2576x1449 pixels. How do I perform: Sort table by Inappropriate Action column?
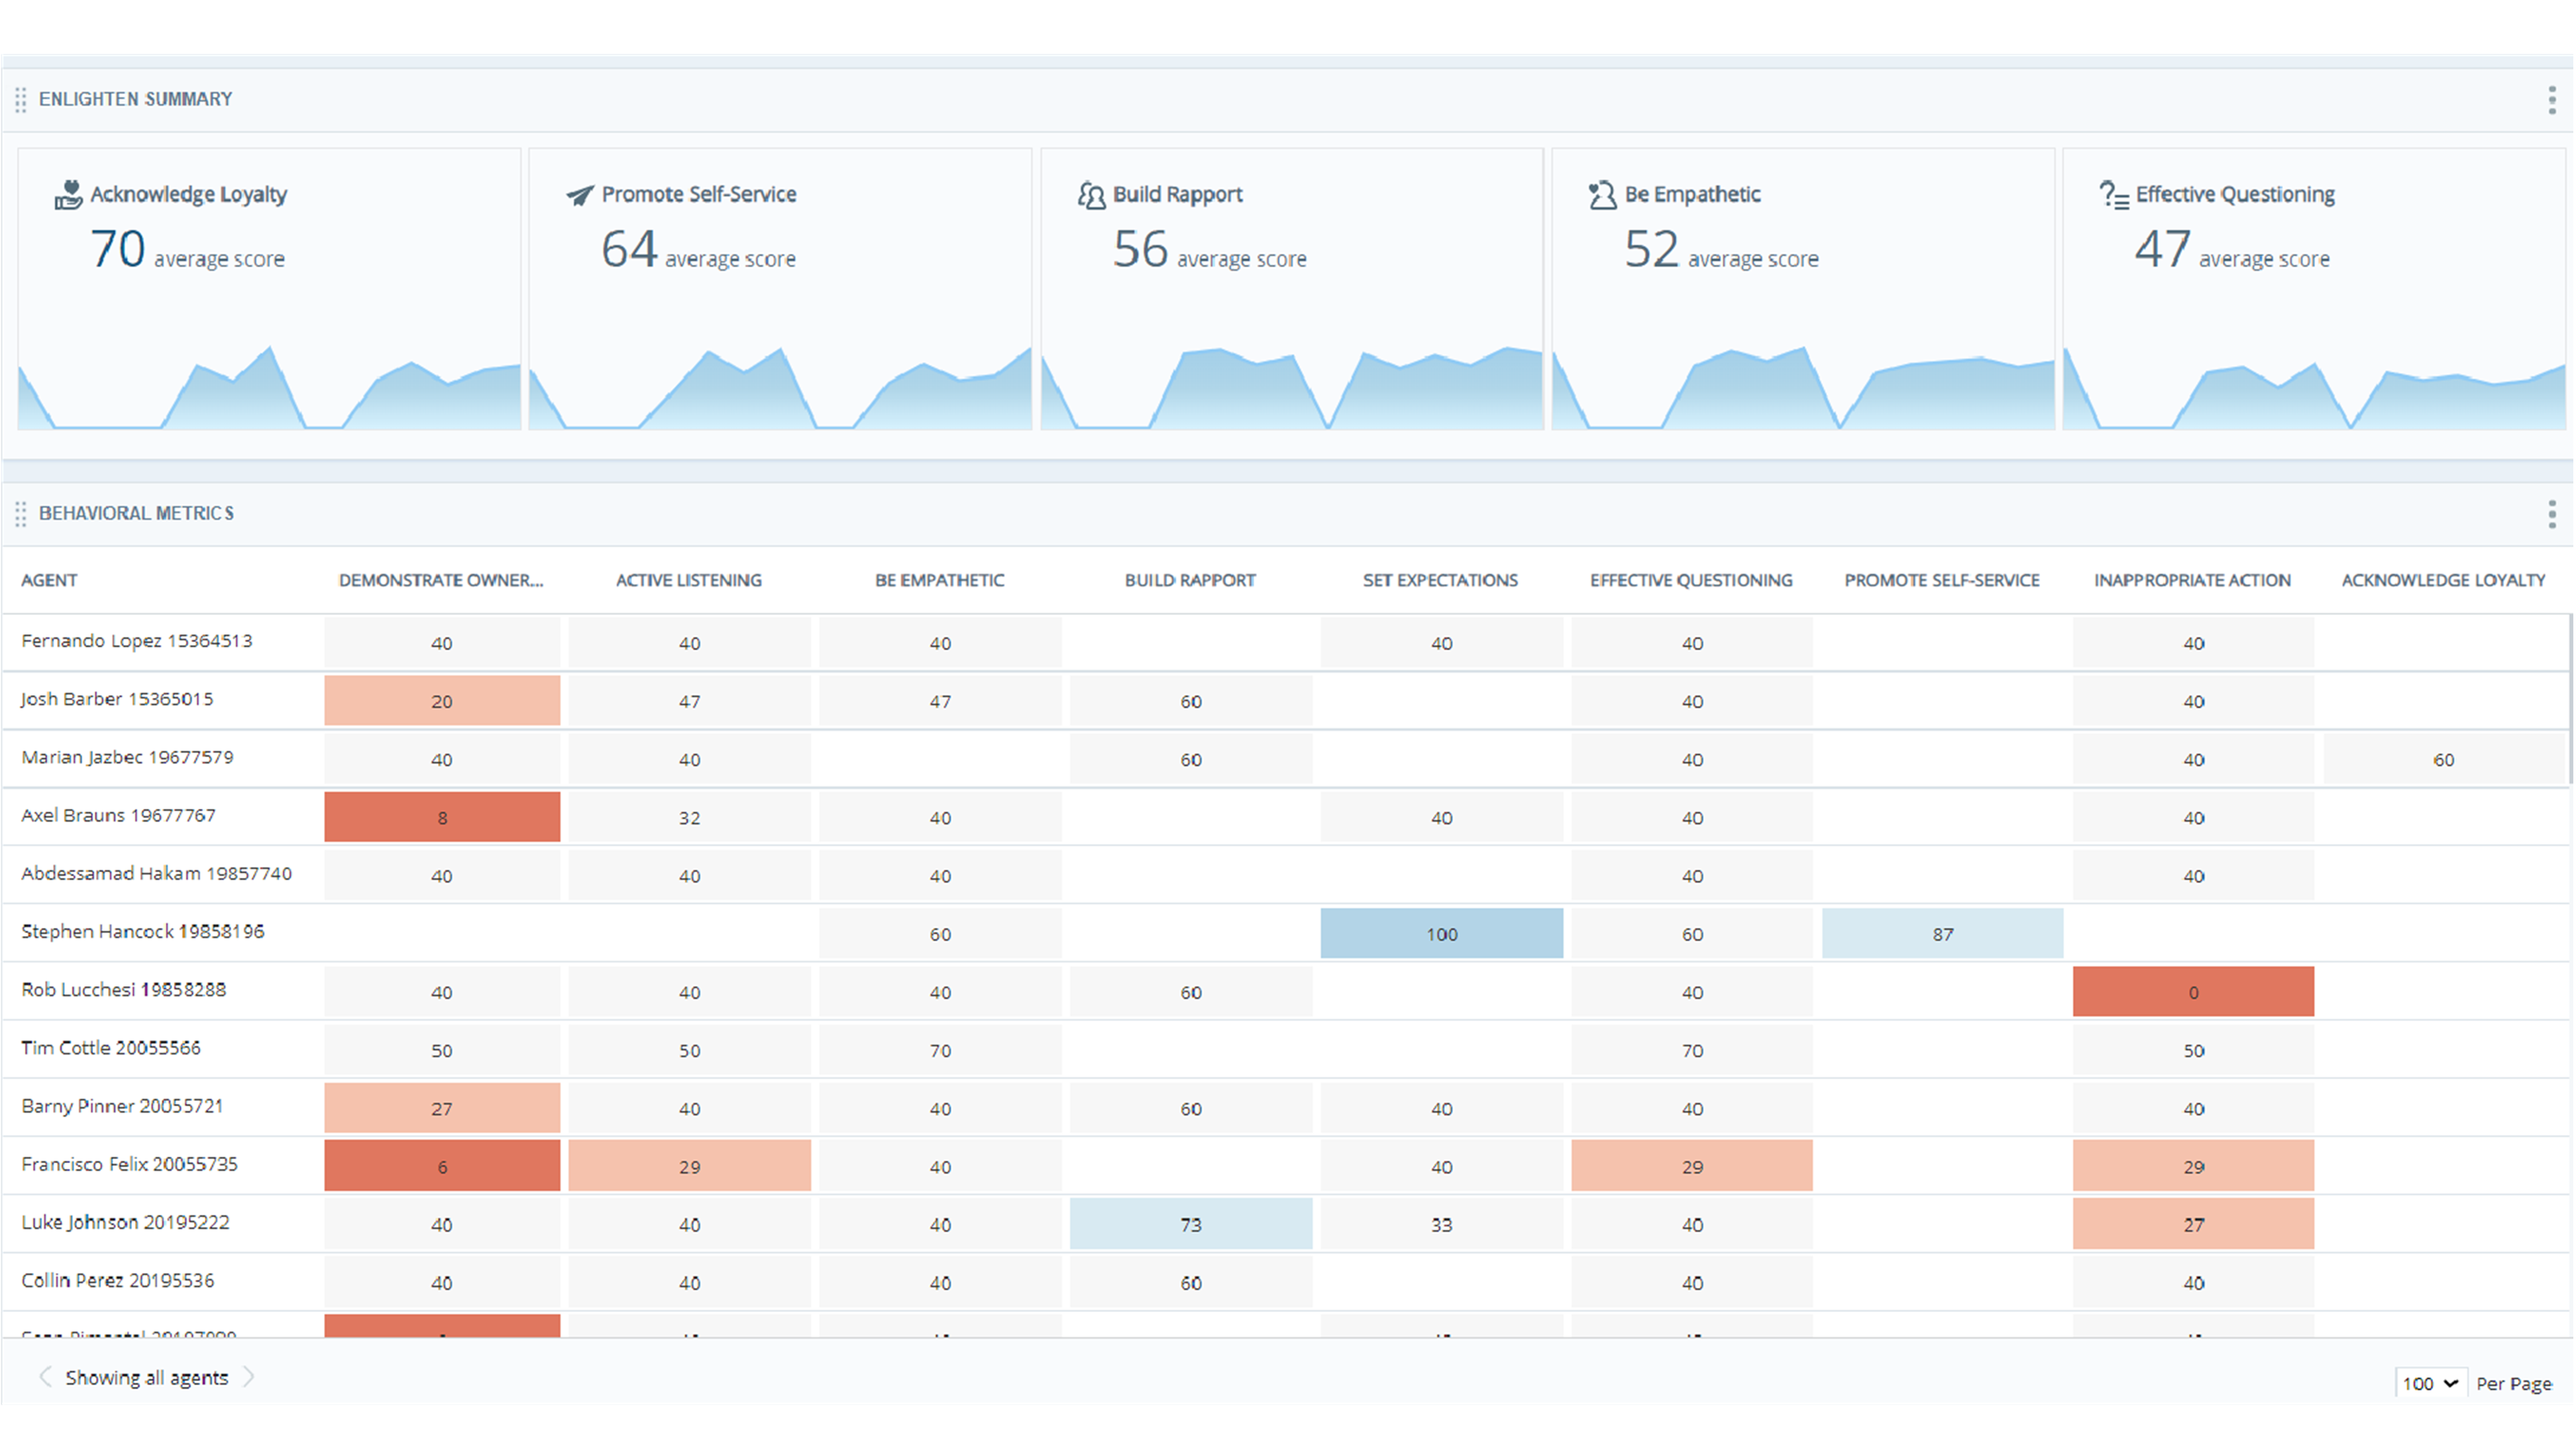tap(2192, 580)
